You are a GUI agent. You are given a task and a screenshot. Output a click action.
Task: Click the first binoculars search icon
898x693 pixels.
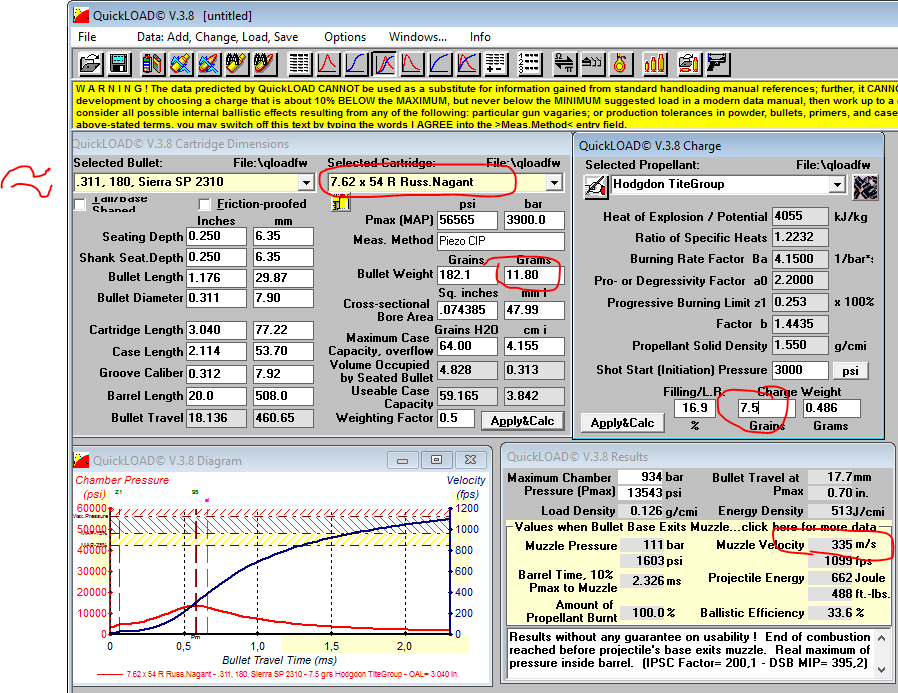pyautogui.click(x=237, y=64)
